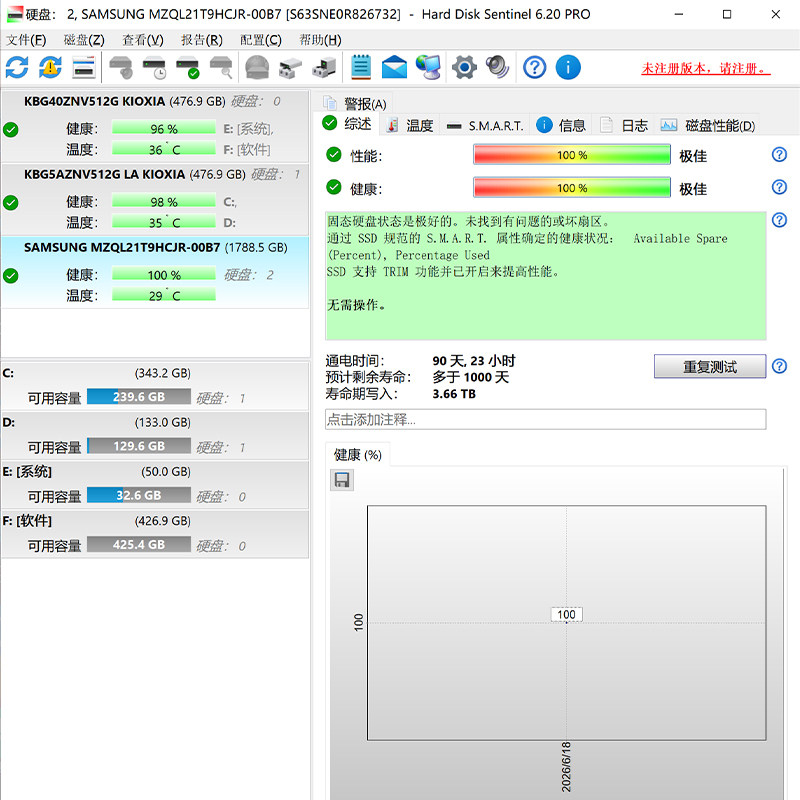Viewport: 800px width, 800px height.
Task: Click the '90 天, 23 小时' power-on time value
Action: [x=474, y=361]
